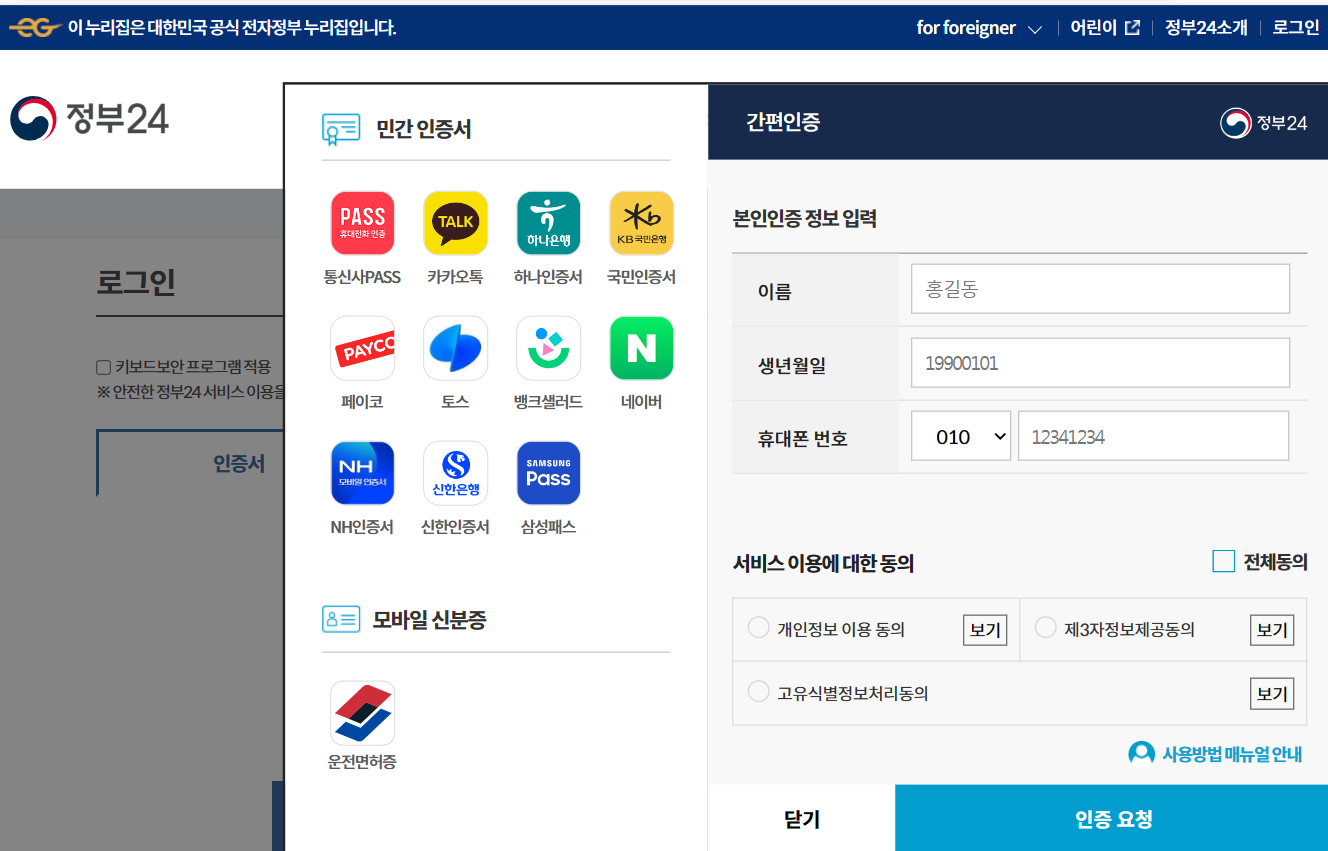Select the 고유식별정보처리동의 radio button
The height and width of the screenshot is (851, 1328).
pyautogui.click(x=758, y=691)
